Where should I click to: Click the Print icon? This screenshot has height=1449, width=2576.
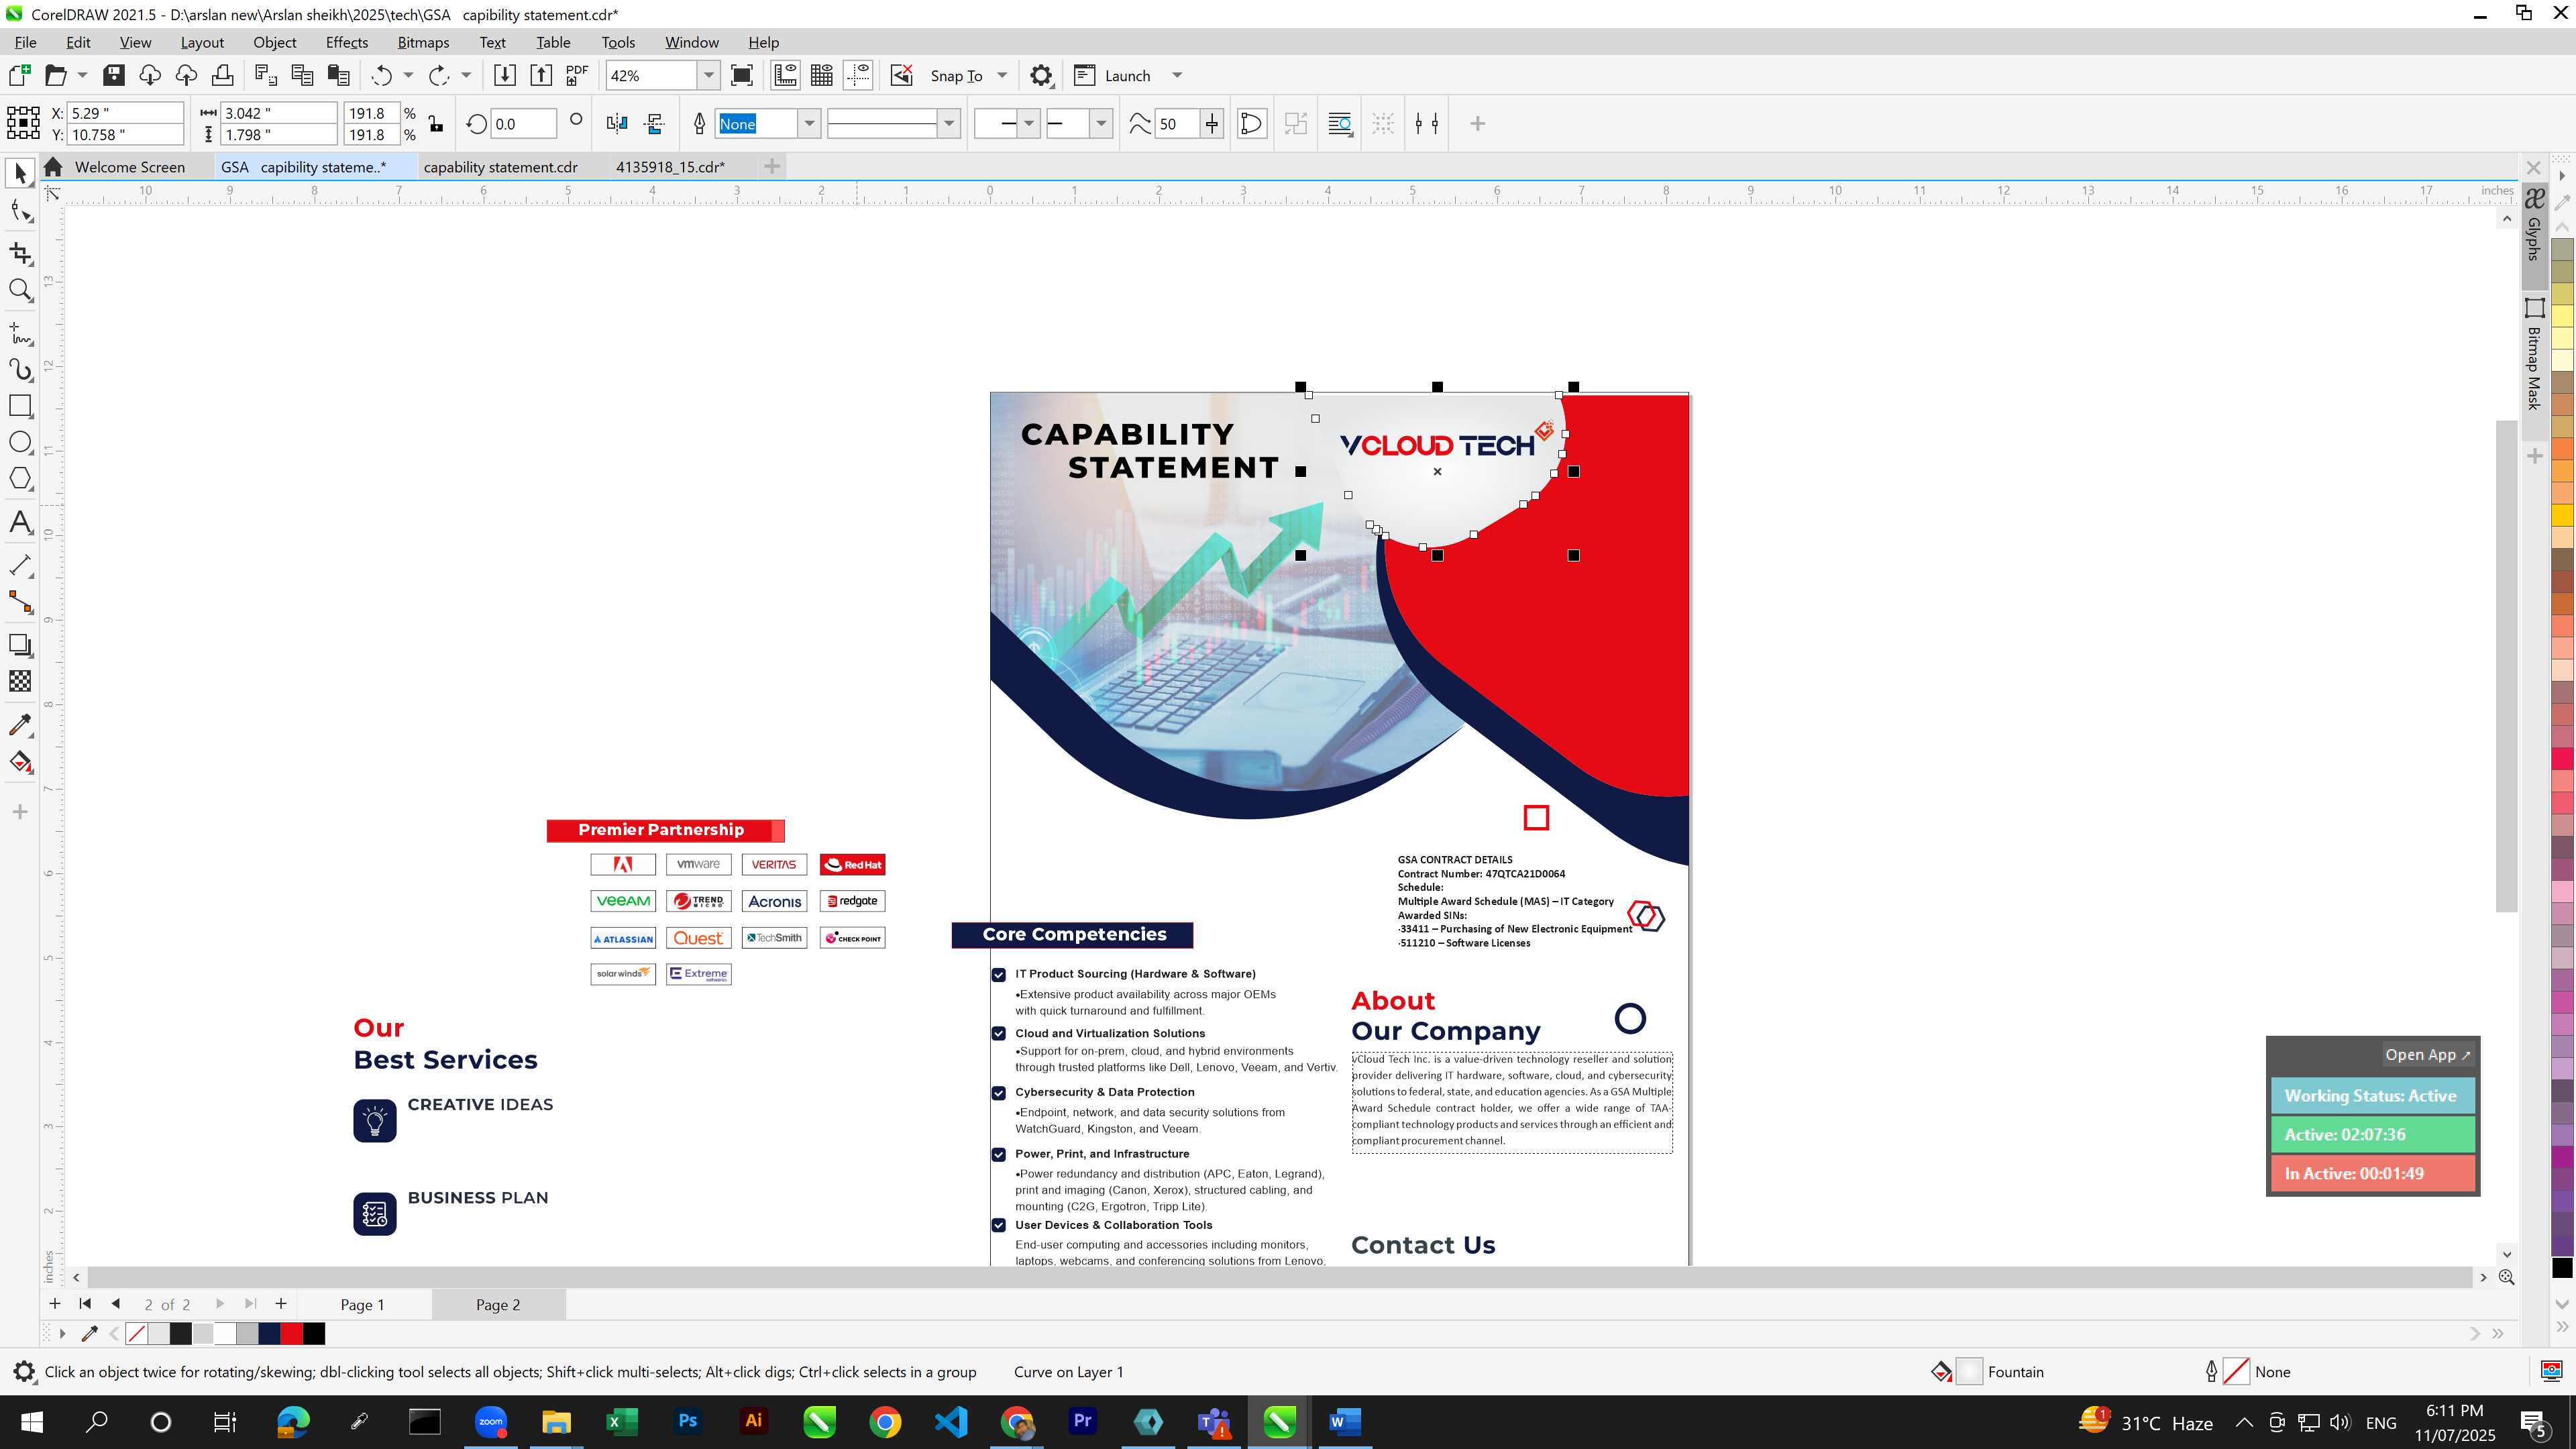[222, 76]
